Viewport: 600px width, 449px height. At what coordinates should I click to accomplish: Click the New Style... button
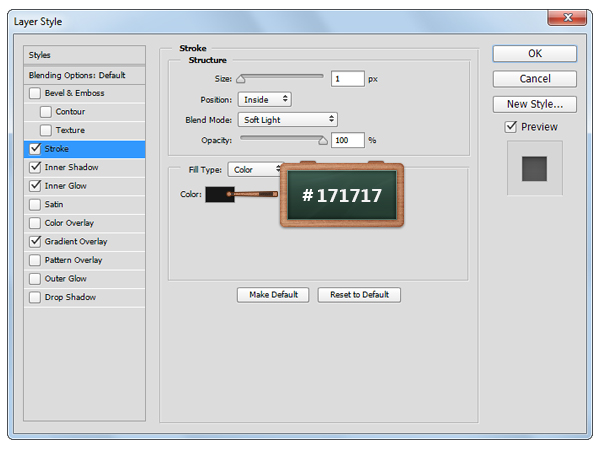click(534, 104)
